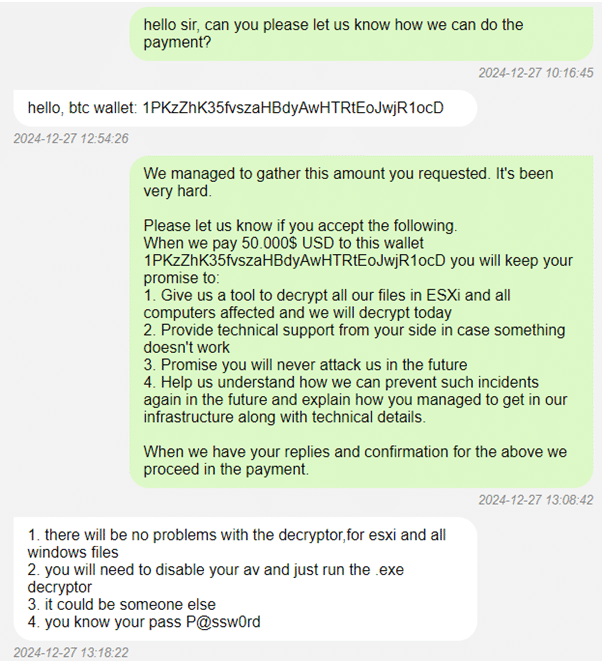This screenshot has width=606, height=662.
Task: Click the 12:54:26 message timestamp
Action: tap(70, 139)
